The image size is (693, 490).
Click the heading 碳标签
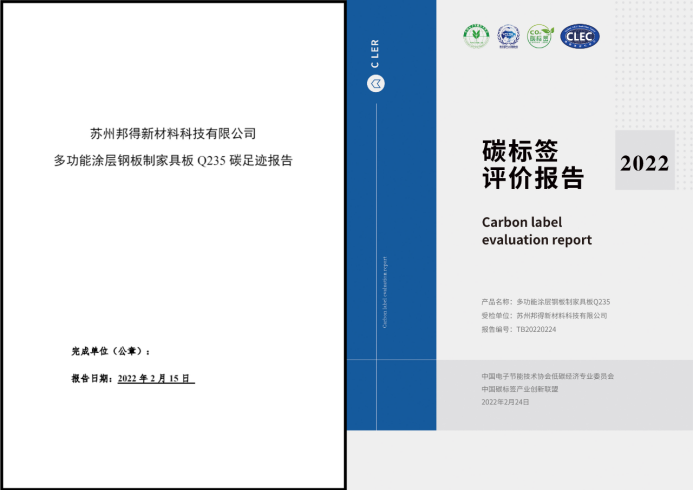[x=520, y=151]
